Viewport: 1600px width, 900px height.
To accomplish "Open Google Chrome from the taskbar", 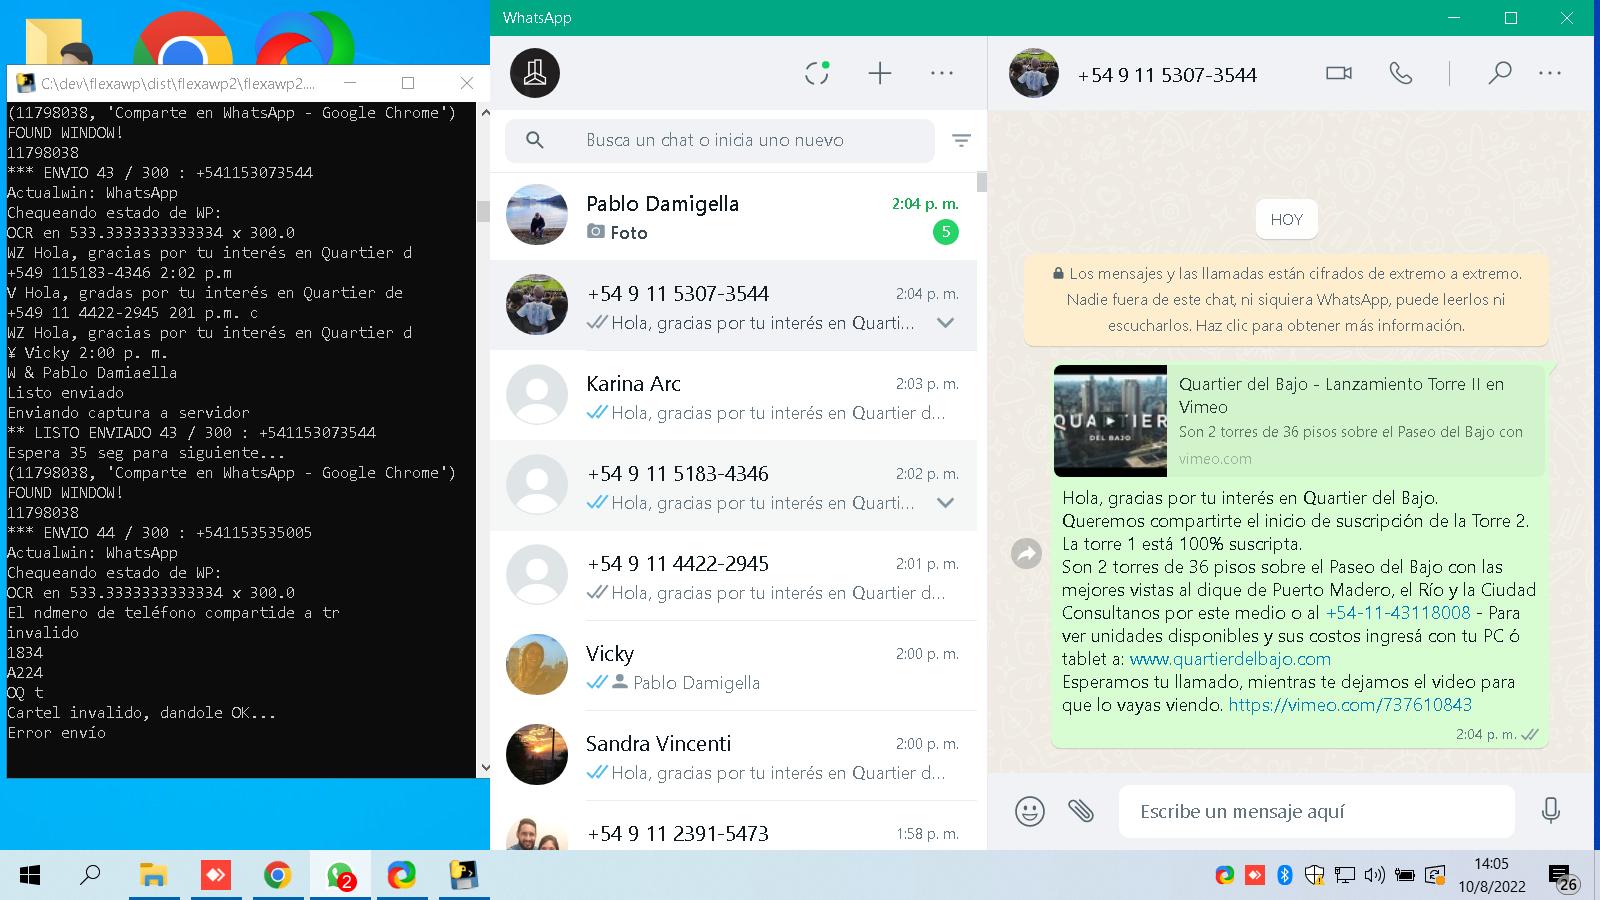I will pyautogui.click(x=277, y=875).
